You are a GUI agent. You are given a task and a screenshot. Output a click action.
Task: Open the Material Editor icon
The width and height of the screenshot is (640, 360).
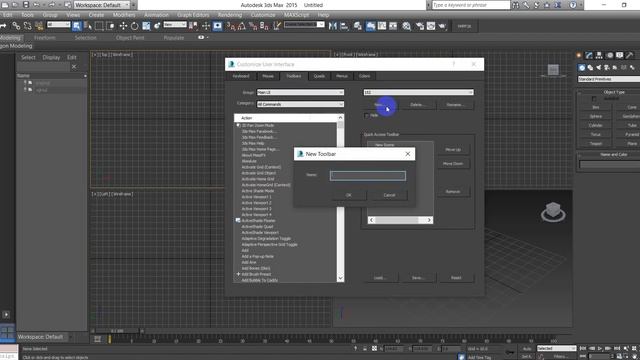tap(406, 26)
